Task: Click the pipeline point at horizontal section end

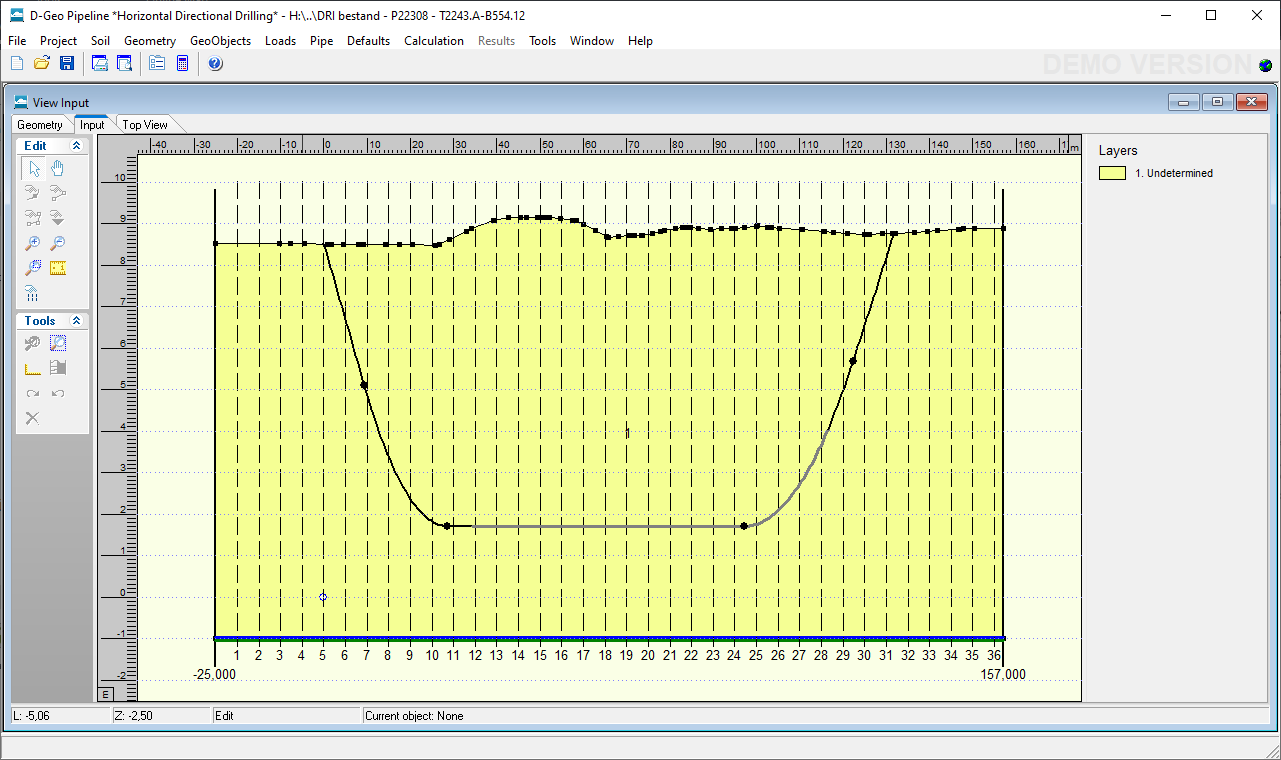Action: (744, 526)
